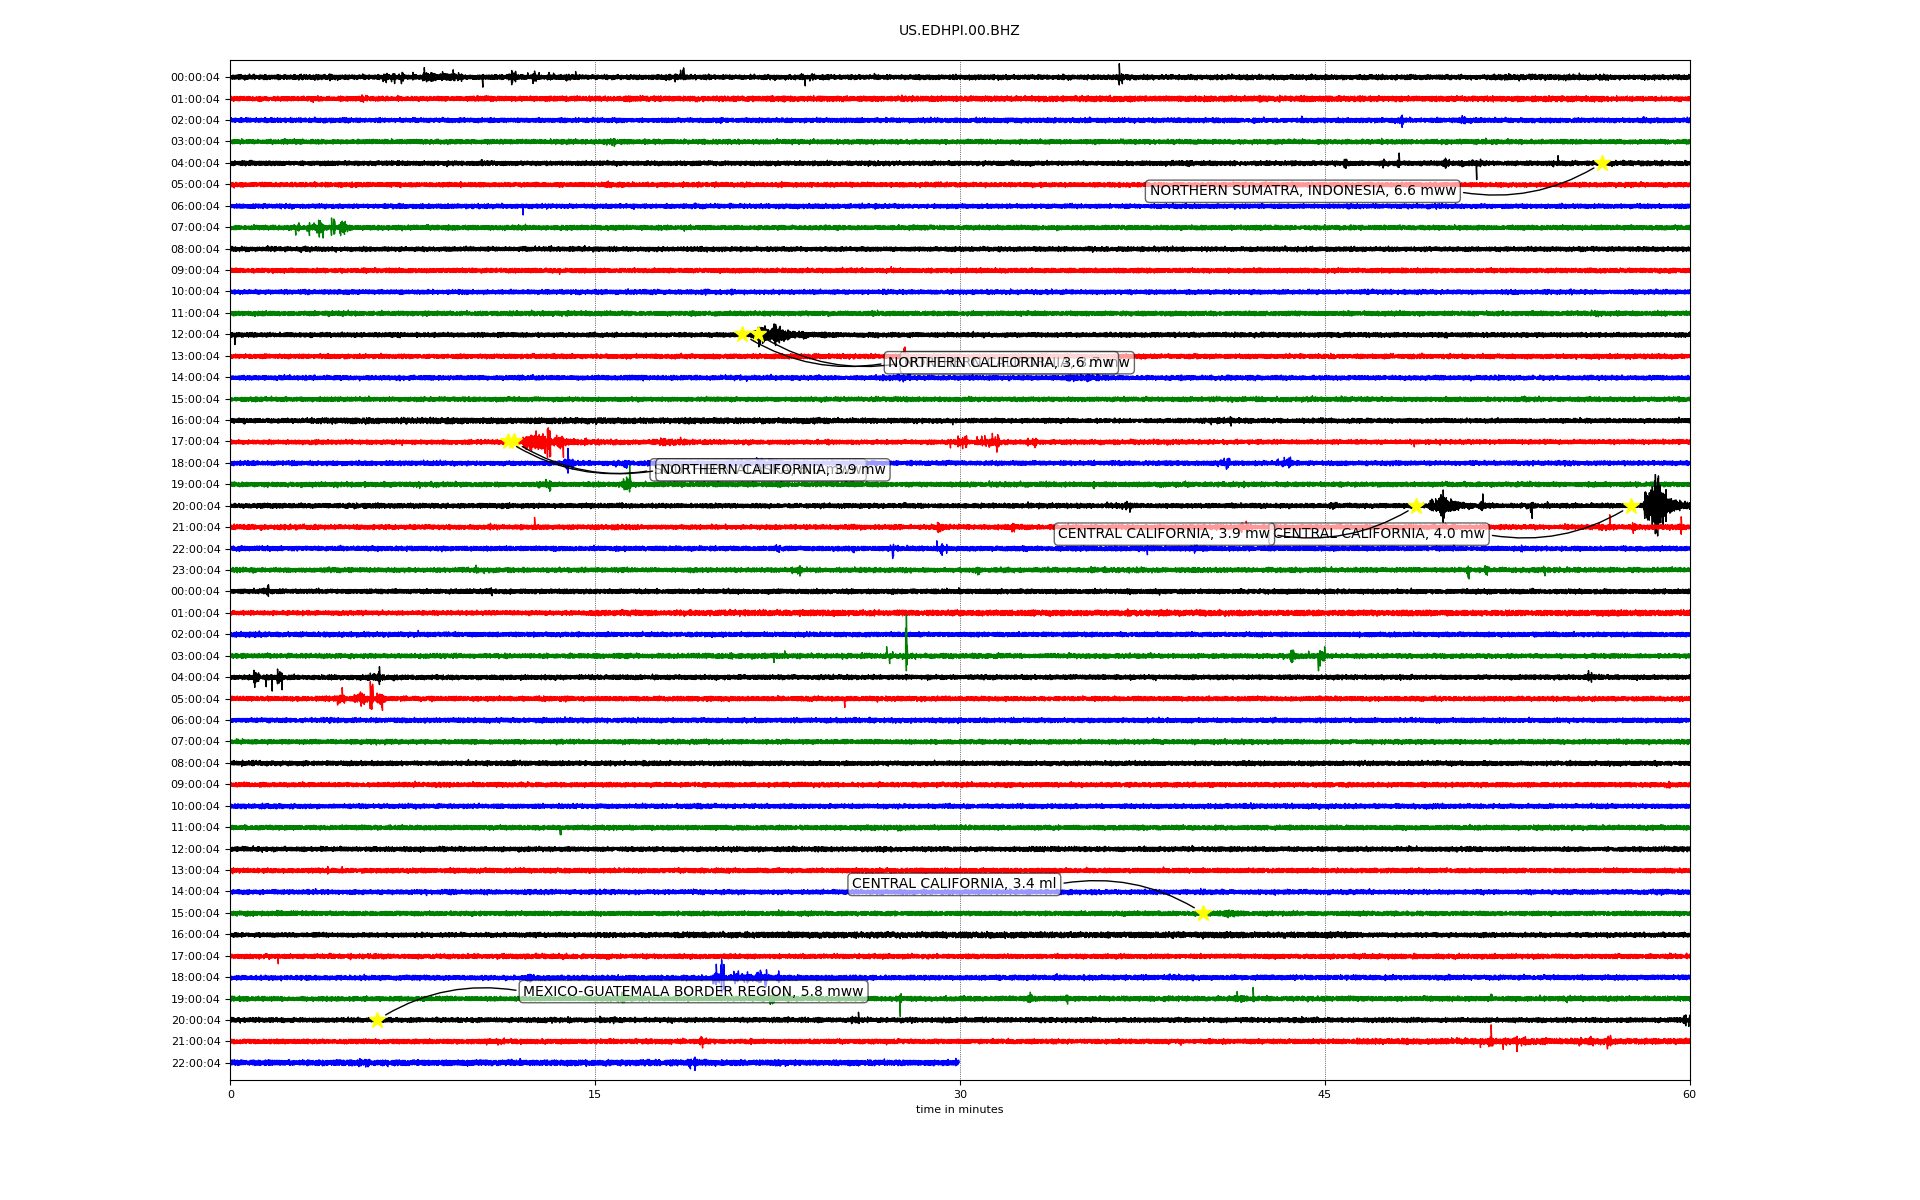Click the 15 tick on the x-axis
This screenshot has height=1200, width=1920.
click(x=595, y=1094)
